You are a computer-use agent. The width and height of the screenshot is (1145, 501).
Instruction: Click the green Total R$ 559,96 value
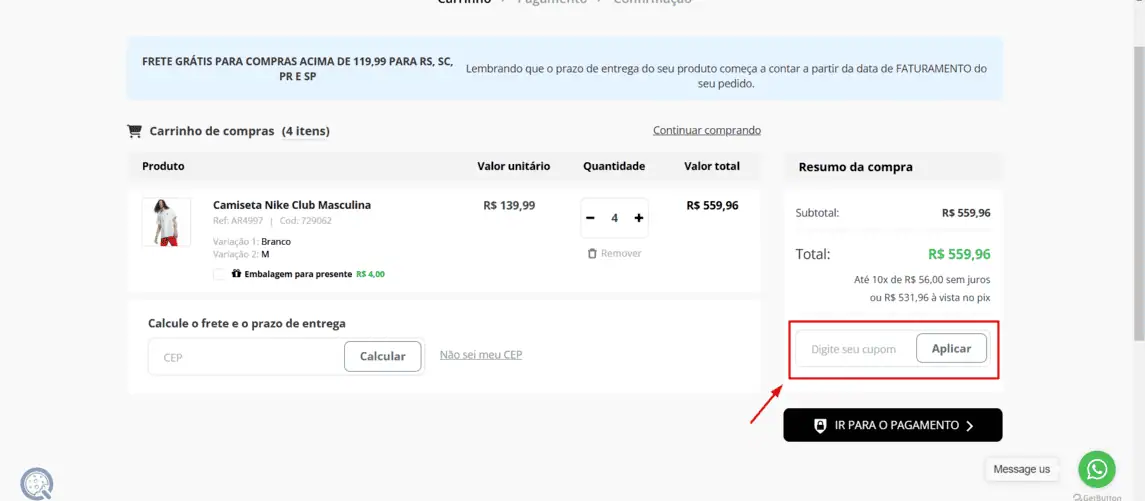(x=959, y=254)
